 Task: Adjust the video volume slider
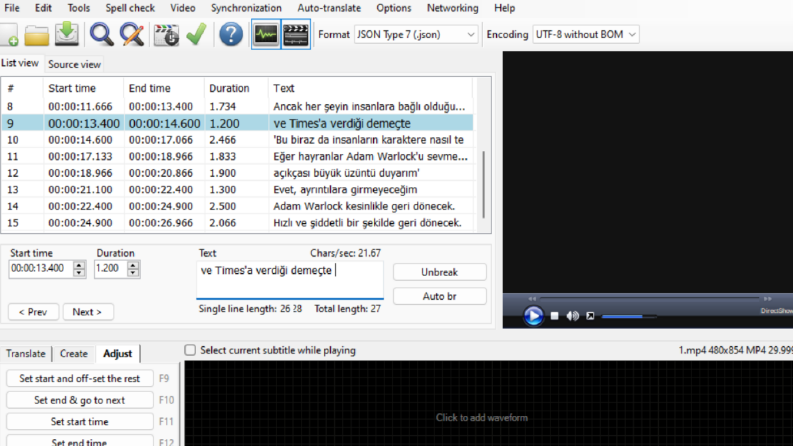[629, 316]
